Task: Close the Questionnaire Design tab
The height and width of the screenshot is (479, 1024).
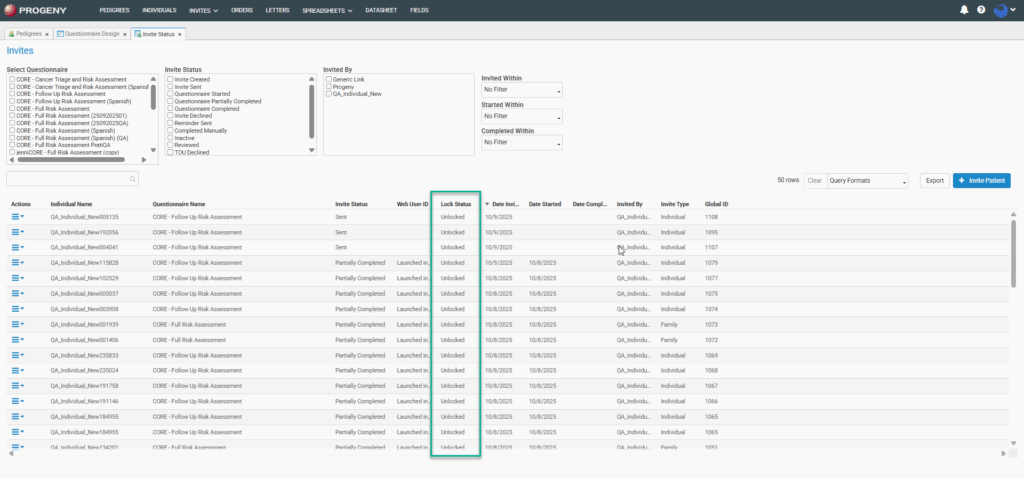Action: click(x=124, y=34)
